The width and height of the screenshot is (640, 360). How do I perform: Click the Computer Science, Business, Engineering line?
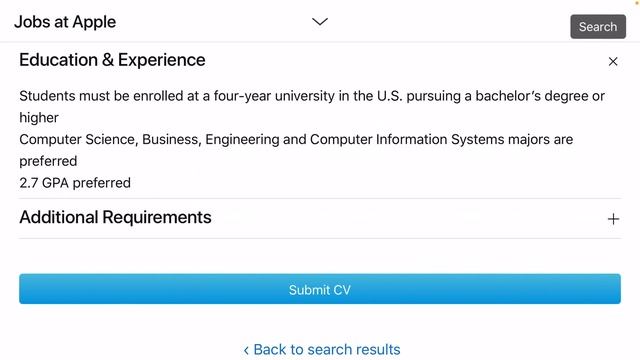point(296,140)
